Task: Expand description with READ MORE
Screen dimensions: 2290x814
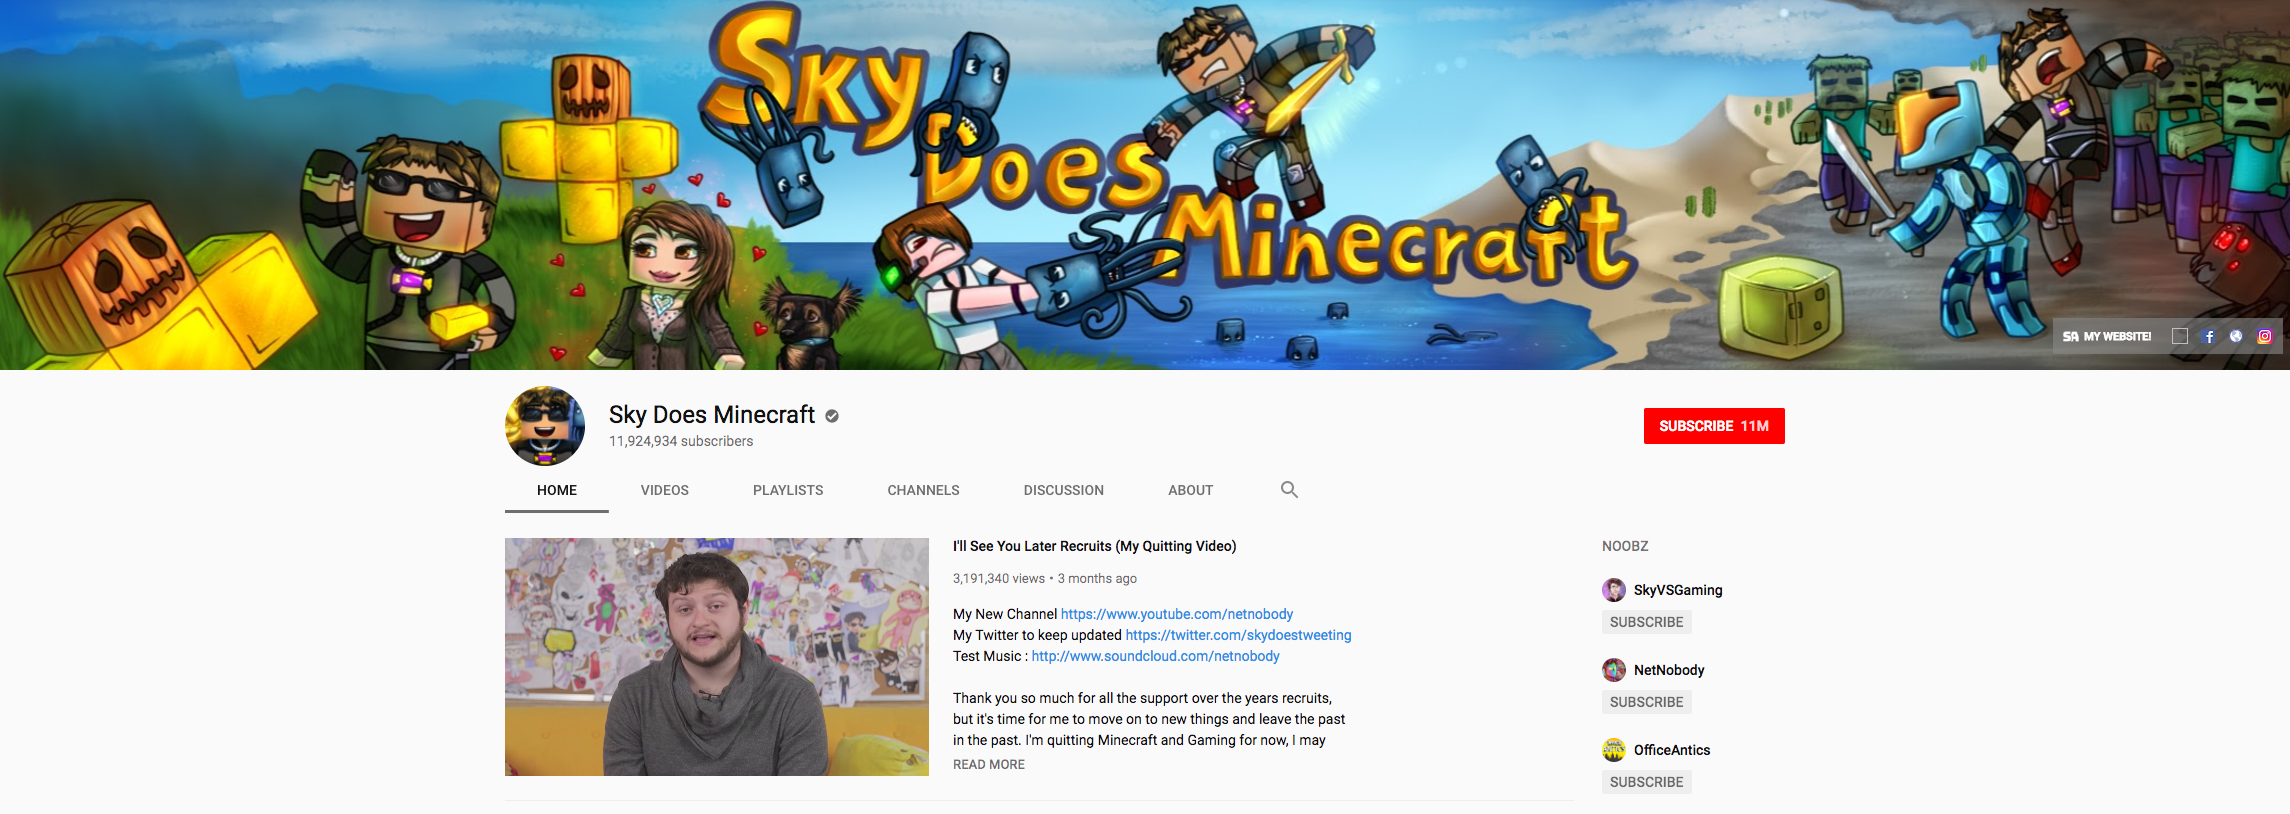Action: [x=989, y=764]
